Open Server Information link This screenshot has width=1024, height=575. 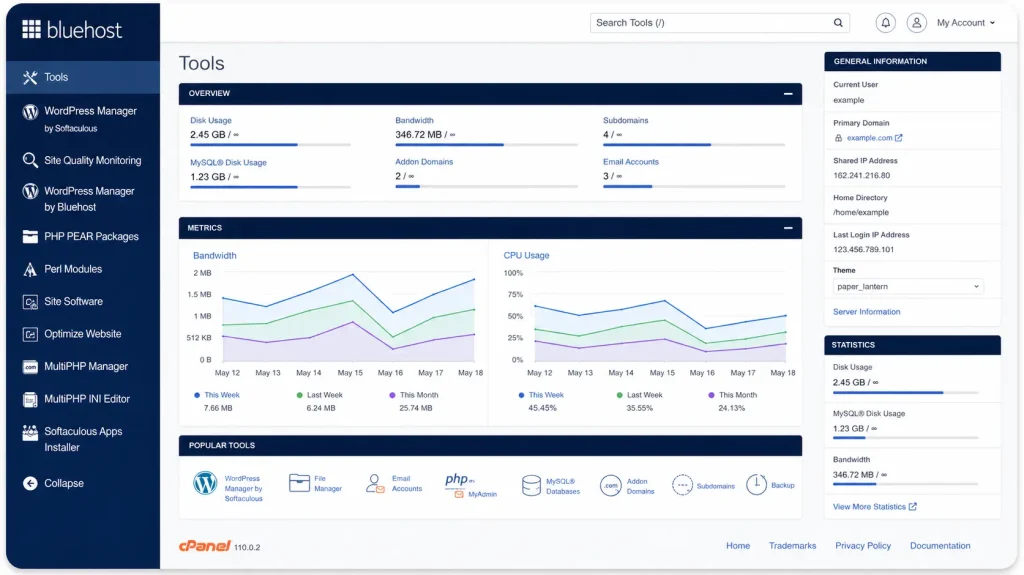pos(867,312)
